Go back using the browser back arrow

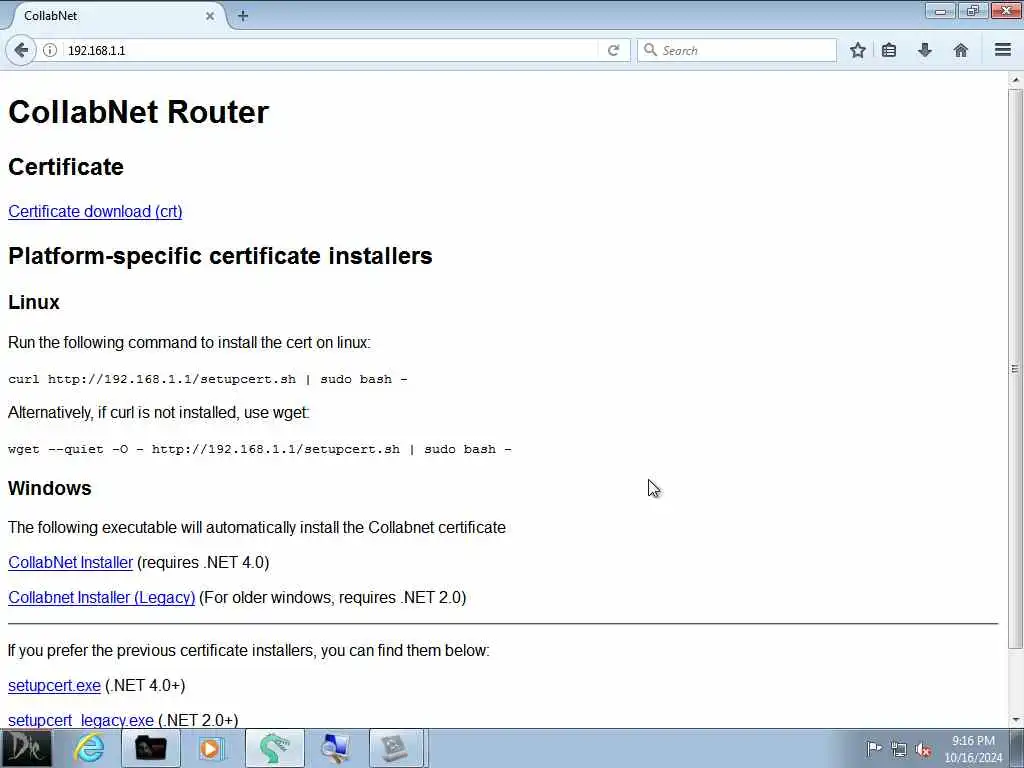coord(21,50)
